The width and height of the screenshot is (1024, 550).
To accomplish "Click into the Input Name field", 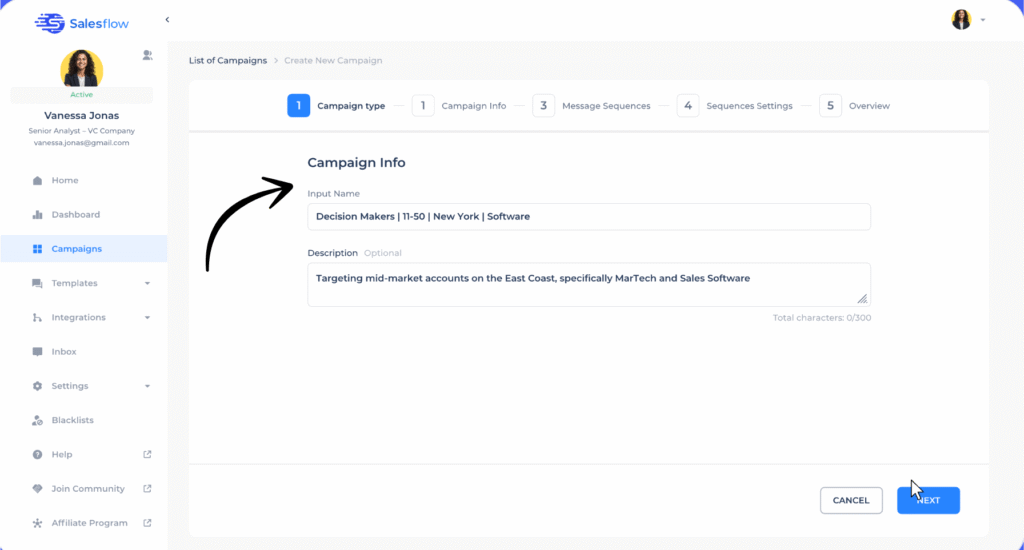I will [x=588, y=217].
